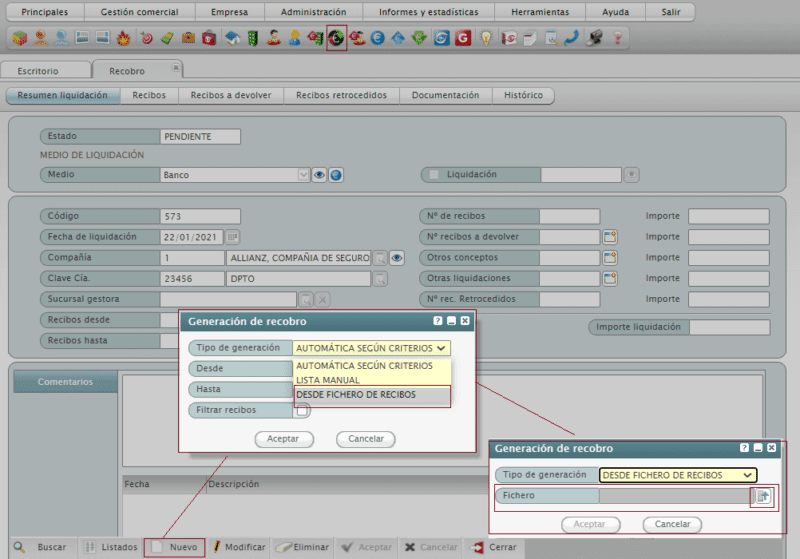
Task: Click the blue up-arrow toolbar icon
Action: tap(398, 38)
